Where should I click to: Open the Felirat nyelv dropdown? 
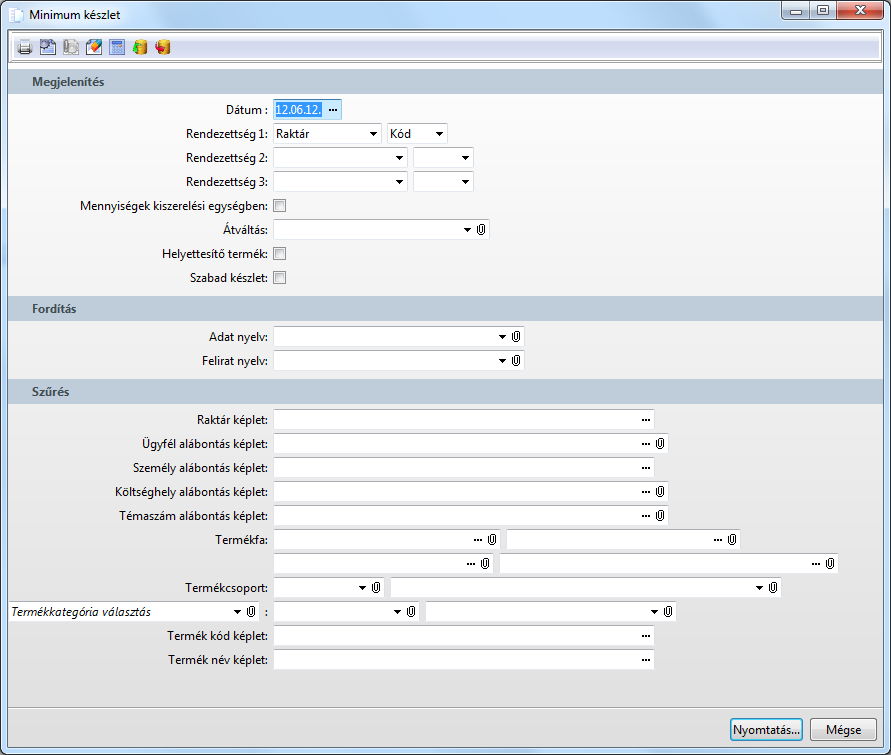tap(502, 361)
